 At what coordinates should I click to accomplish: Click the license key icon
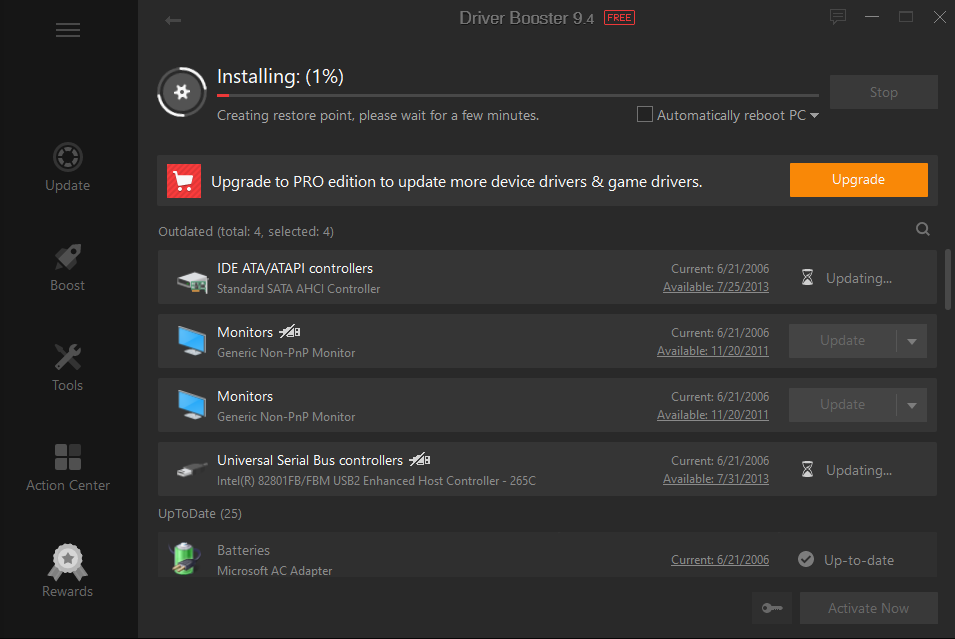click(772, 608)
